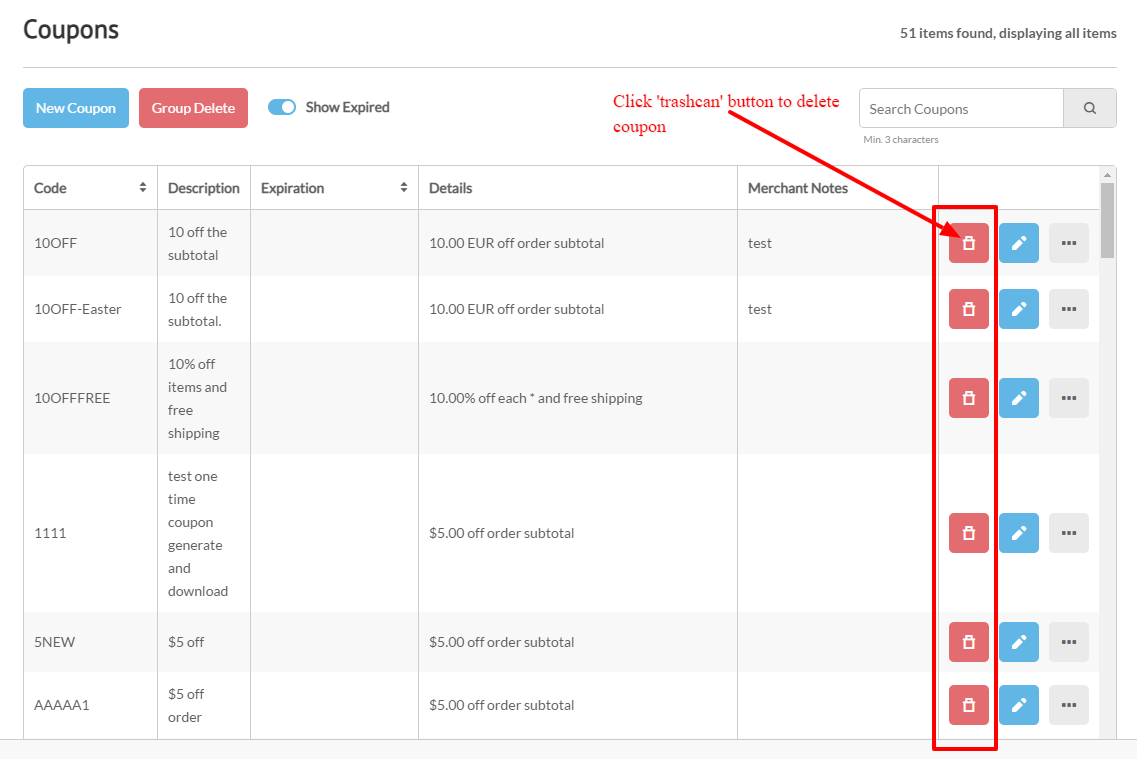This screenshot has height=759, width=1137.
Task: Open more options for 10OFF-Easter coupon
Action: (x=1069, y=309)
